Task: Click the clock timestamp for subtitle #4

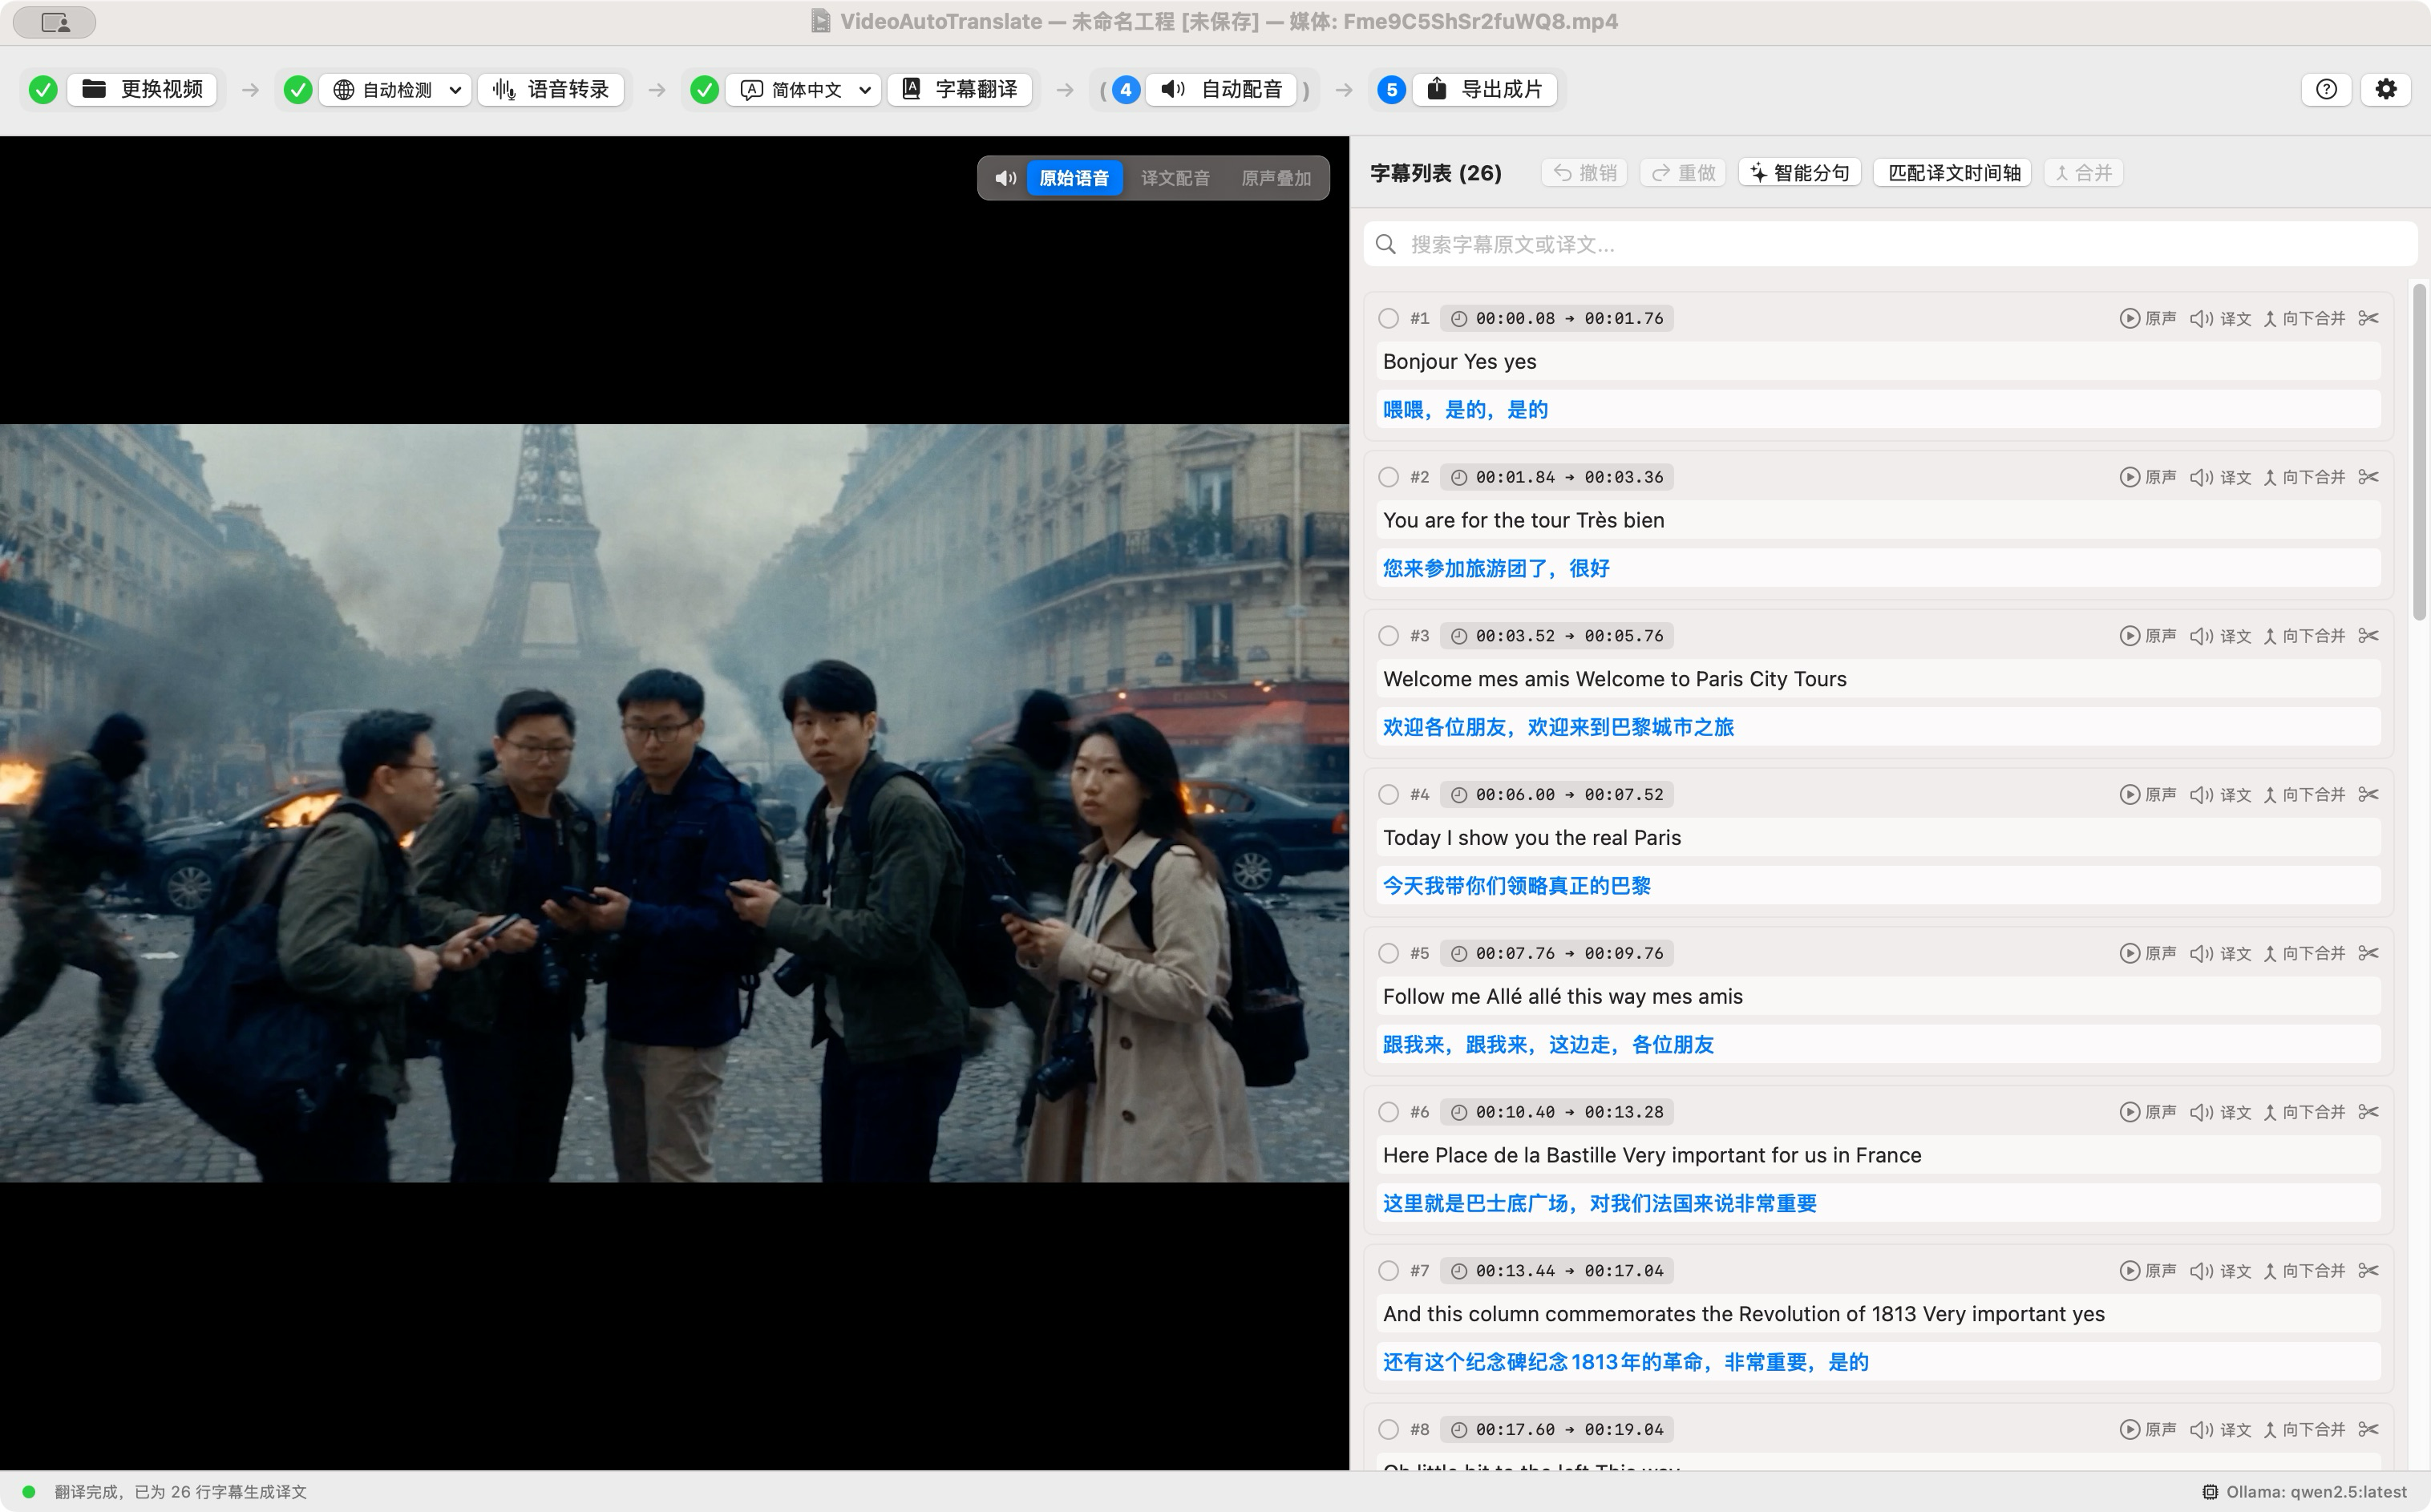Action: 1557,795
